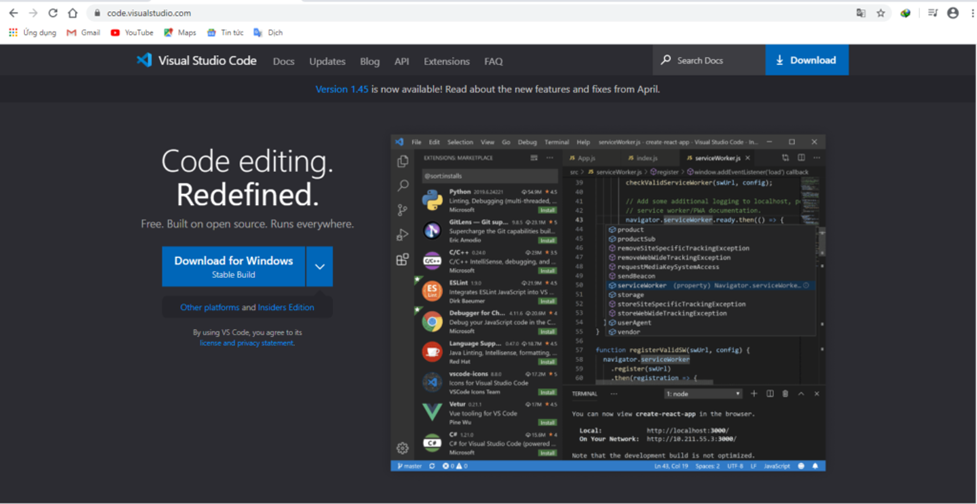This screenshot has height=504, width=977.
Task: Click the blue Download button in navbar
Action: 807,60
